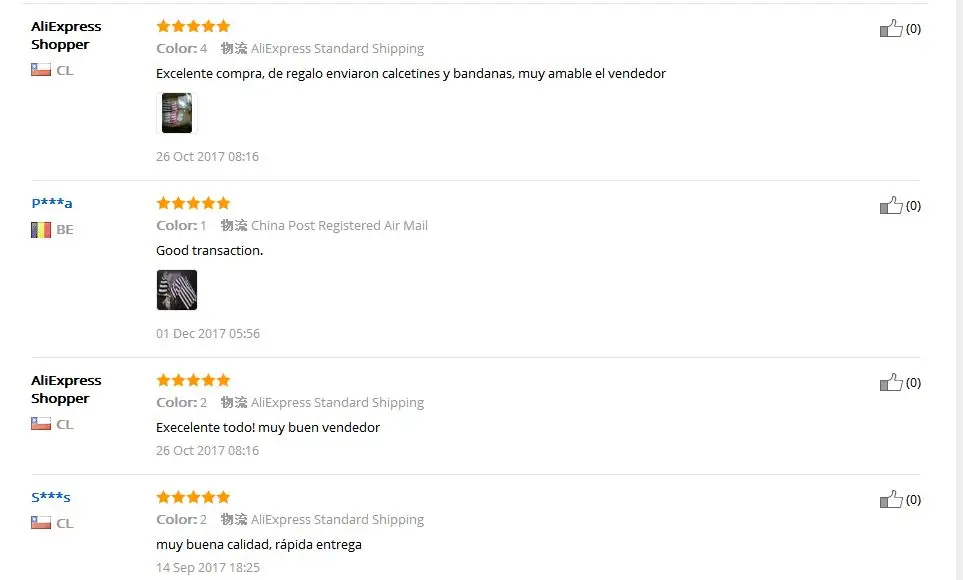Click thumbs-up on 'Execelente todo!' review
This screenshot has width=963, height=580.
[x=890, y=382]
